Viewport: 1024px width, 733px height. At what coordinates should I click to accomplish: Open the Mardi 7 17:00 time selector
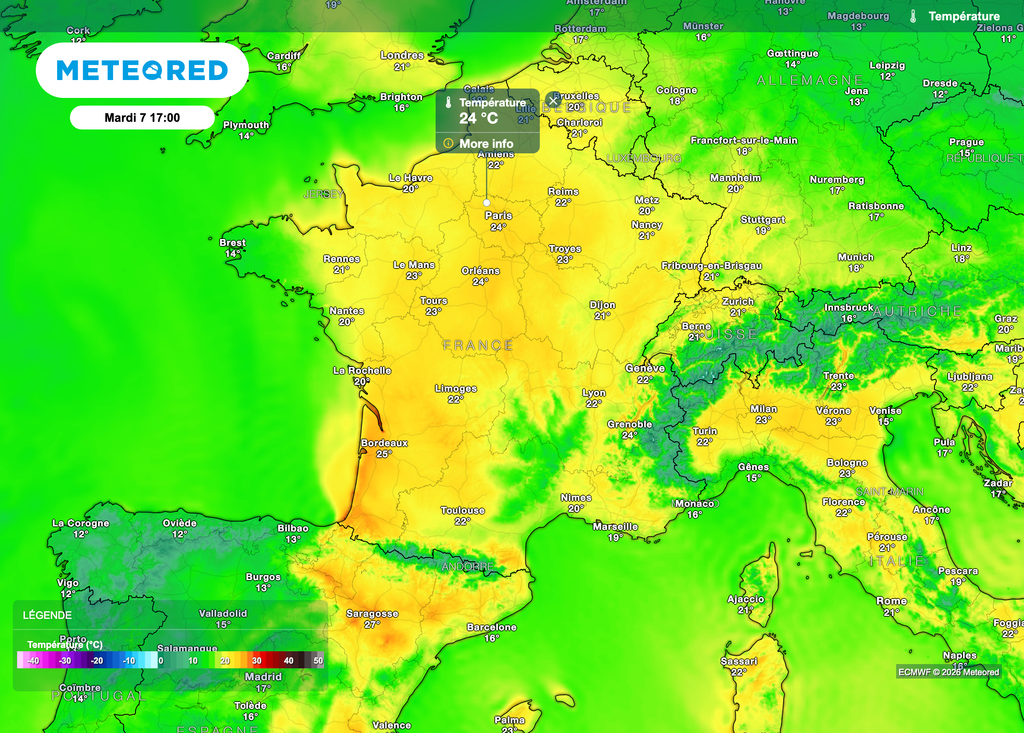(142, 117)
